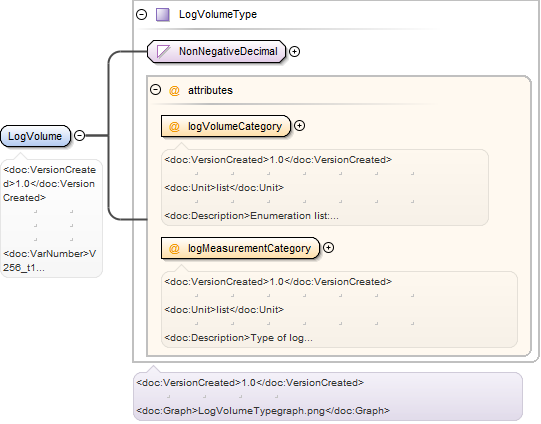The image size is (541, 424).
Task: Click the @ icon in logVolumeCategory
Action: (x=174, y=127)
